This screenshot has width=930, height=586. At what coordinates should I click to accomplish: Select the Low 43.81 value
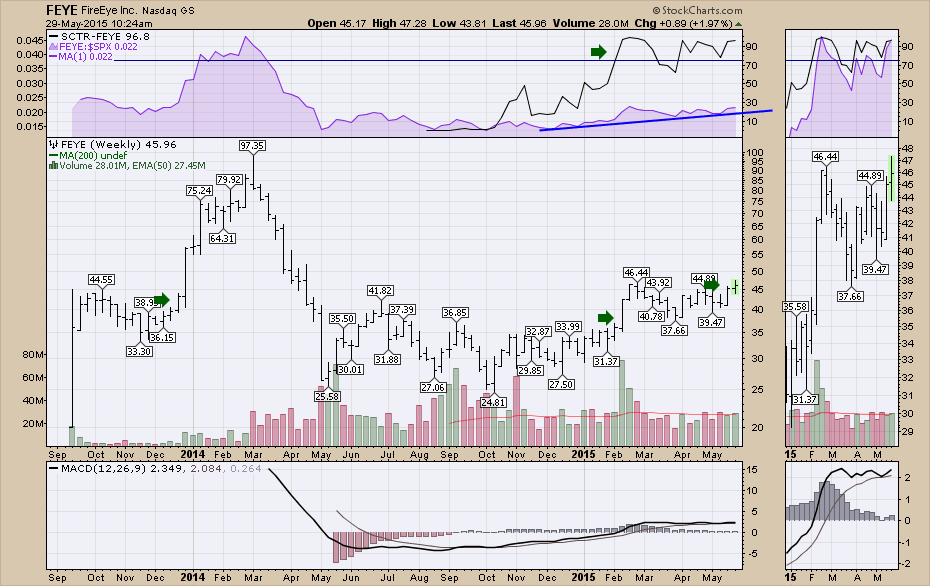coord(459,23)
